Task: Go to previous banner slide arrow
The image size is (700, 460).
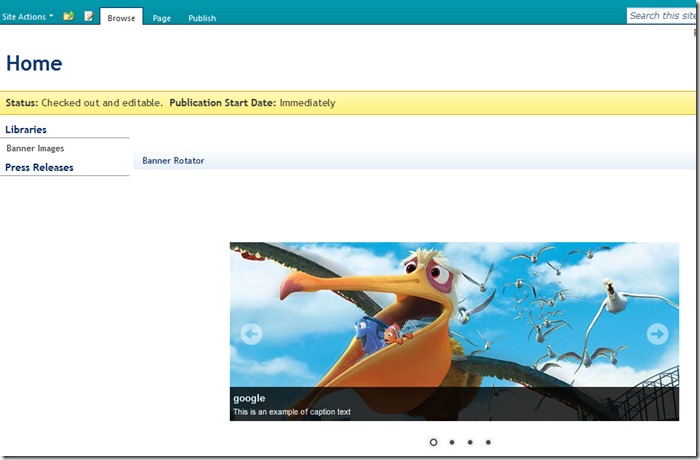Action: click(x=251, y=334)
